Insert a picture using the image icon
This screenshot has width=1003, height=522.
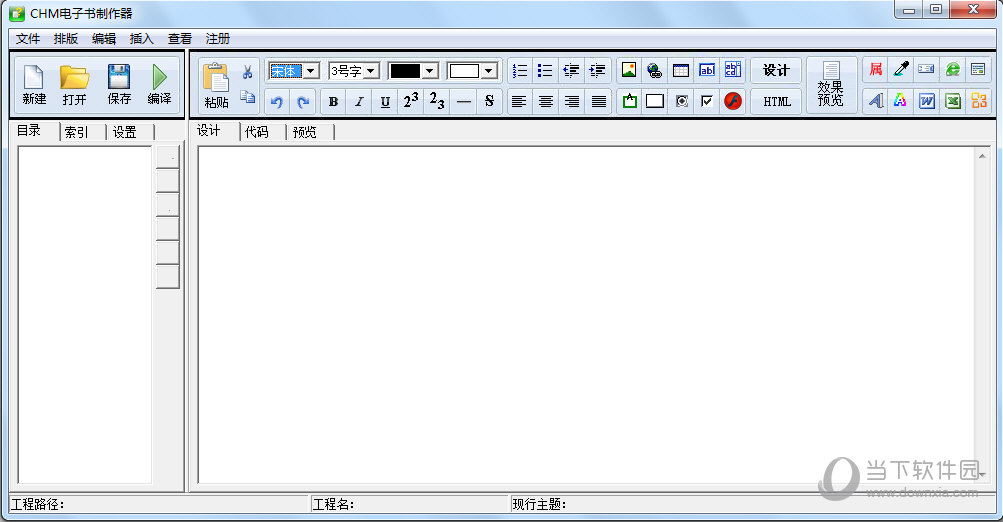(629, 70)
